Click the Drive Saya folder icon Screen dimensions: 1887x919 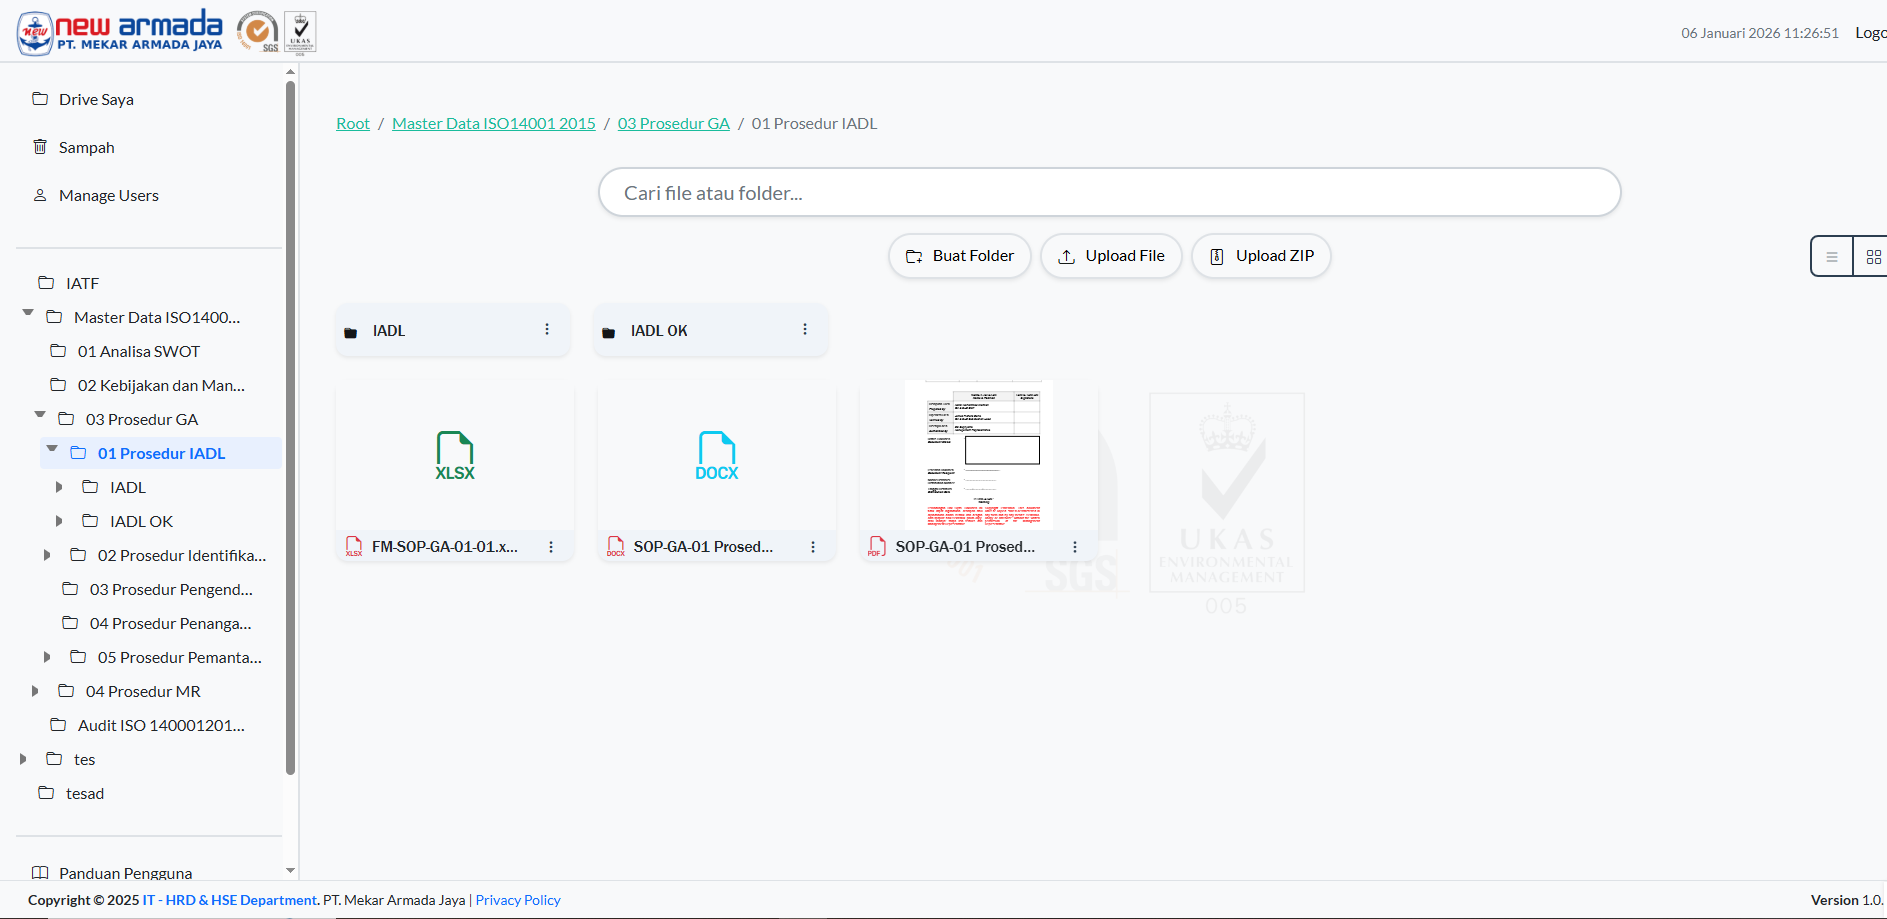[40, 98]
